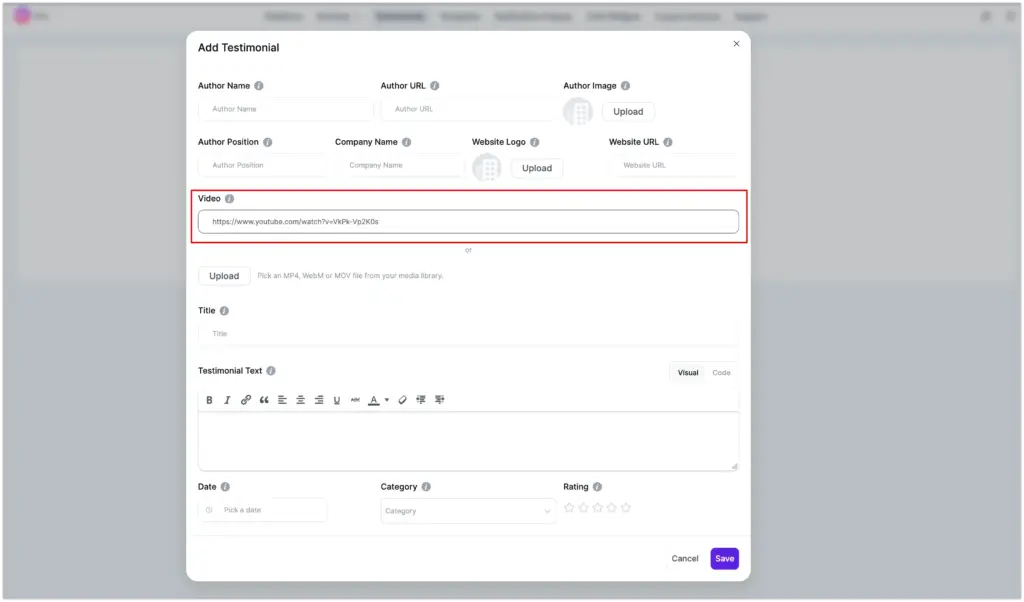The width and height of the screenshot is (1024, 602).
Task: Apply blockquote formatting
Action: (x=264, y=400)
